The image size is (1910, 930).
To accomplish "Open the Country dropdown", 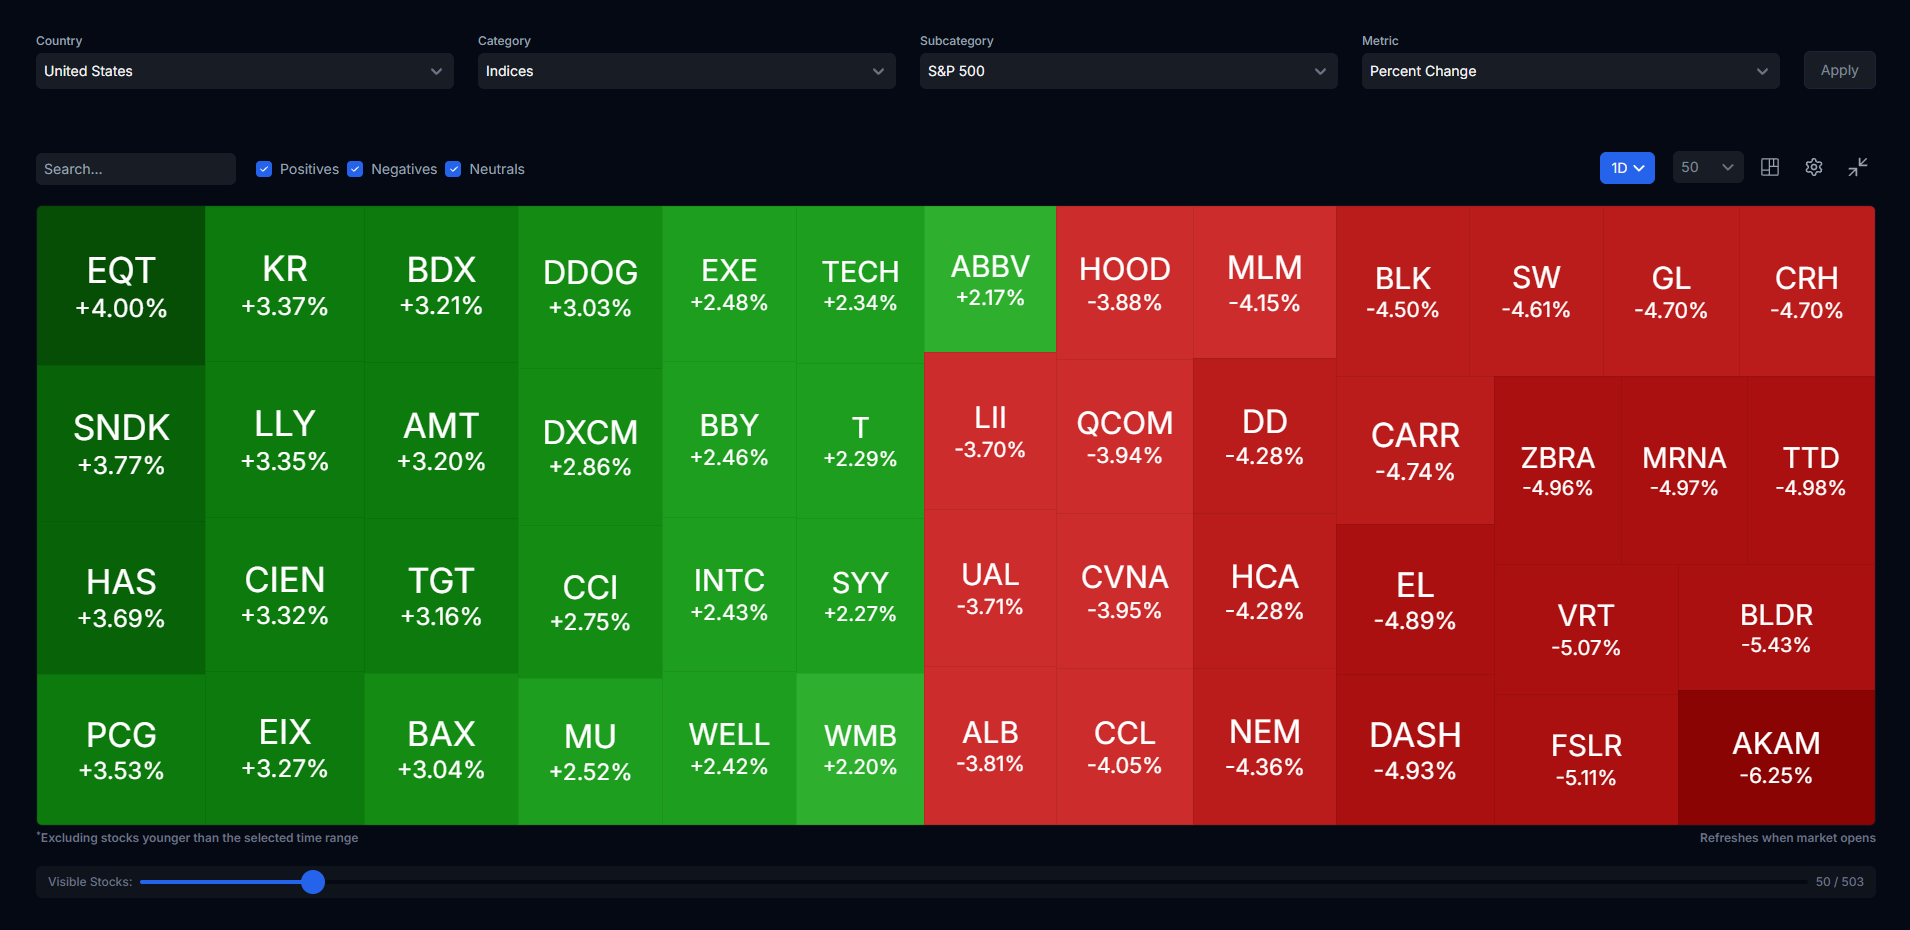I will (245, 71).
